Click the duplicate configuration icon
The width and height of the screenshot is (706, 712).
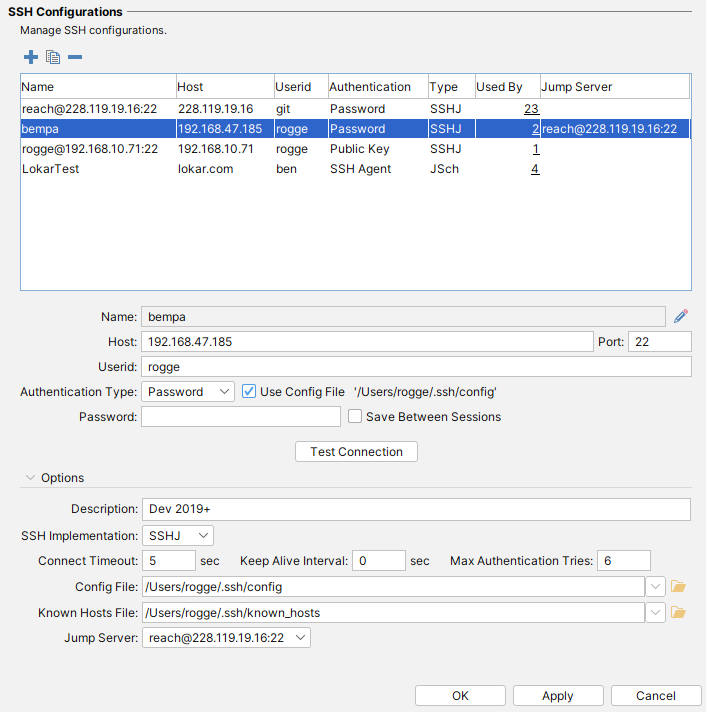53,58
